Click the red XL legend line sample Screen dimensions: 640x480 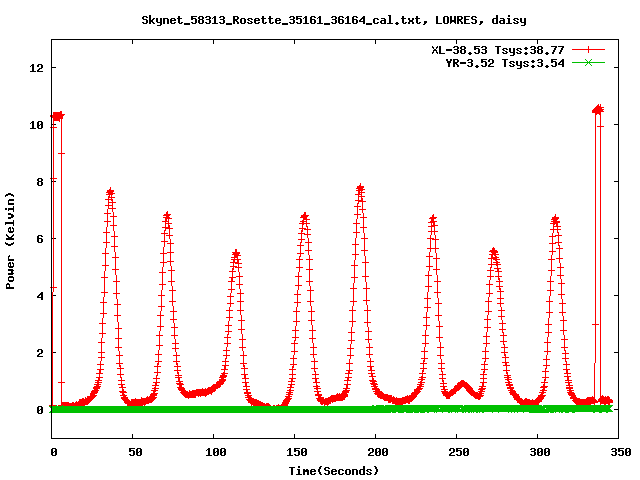[588, 49]
